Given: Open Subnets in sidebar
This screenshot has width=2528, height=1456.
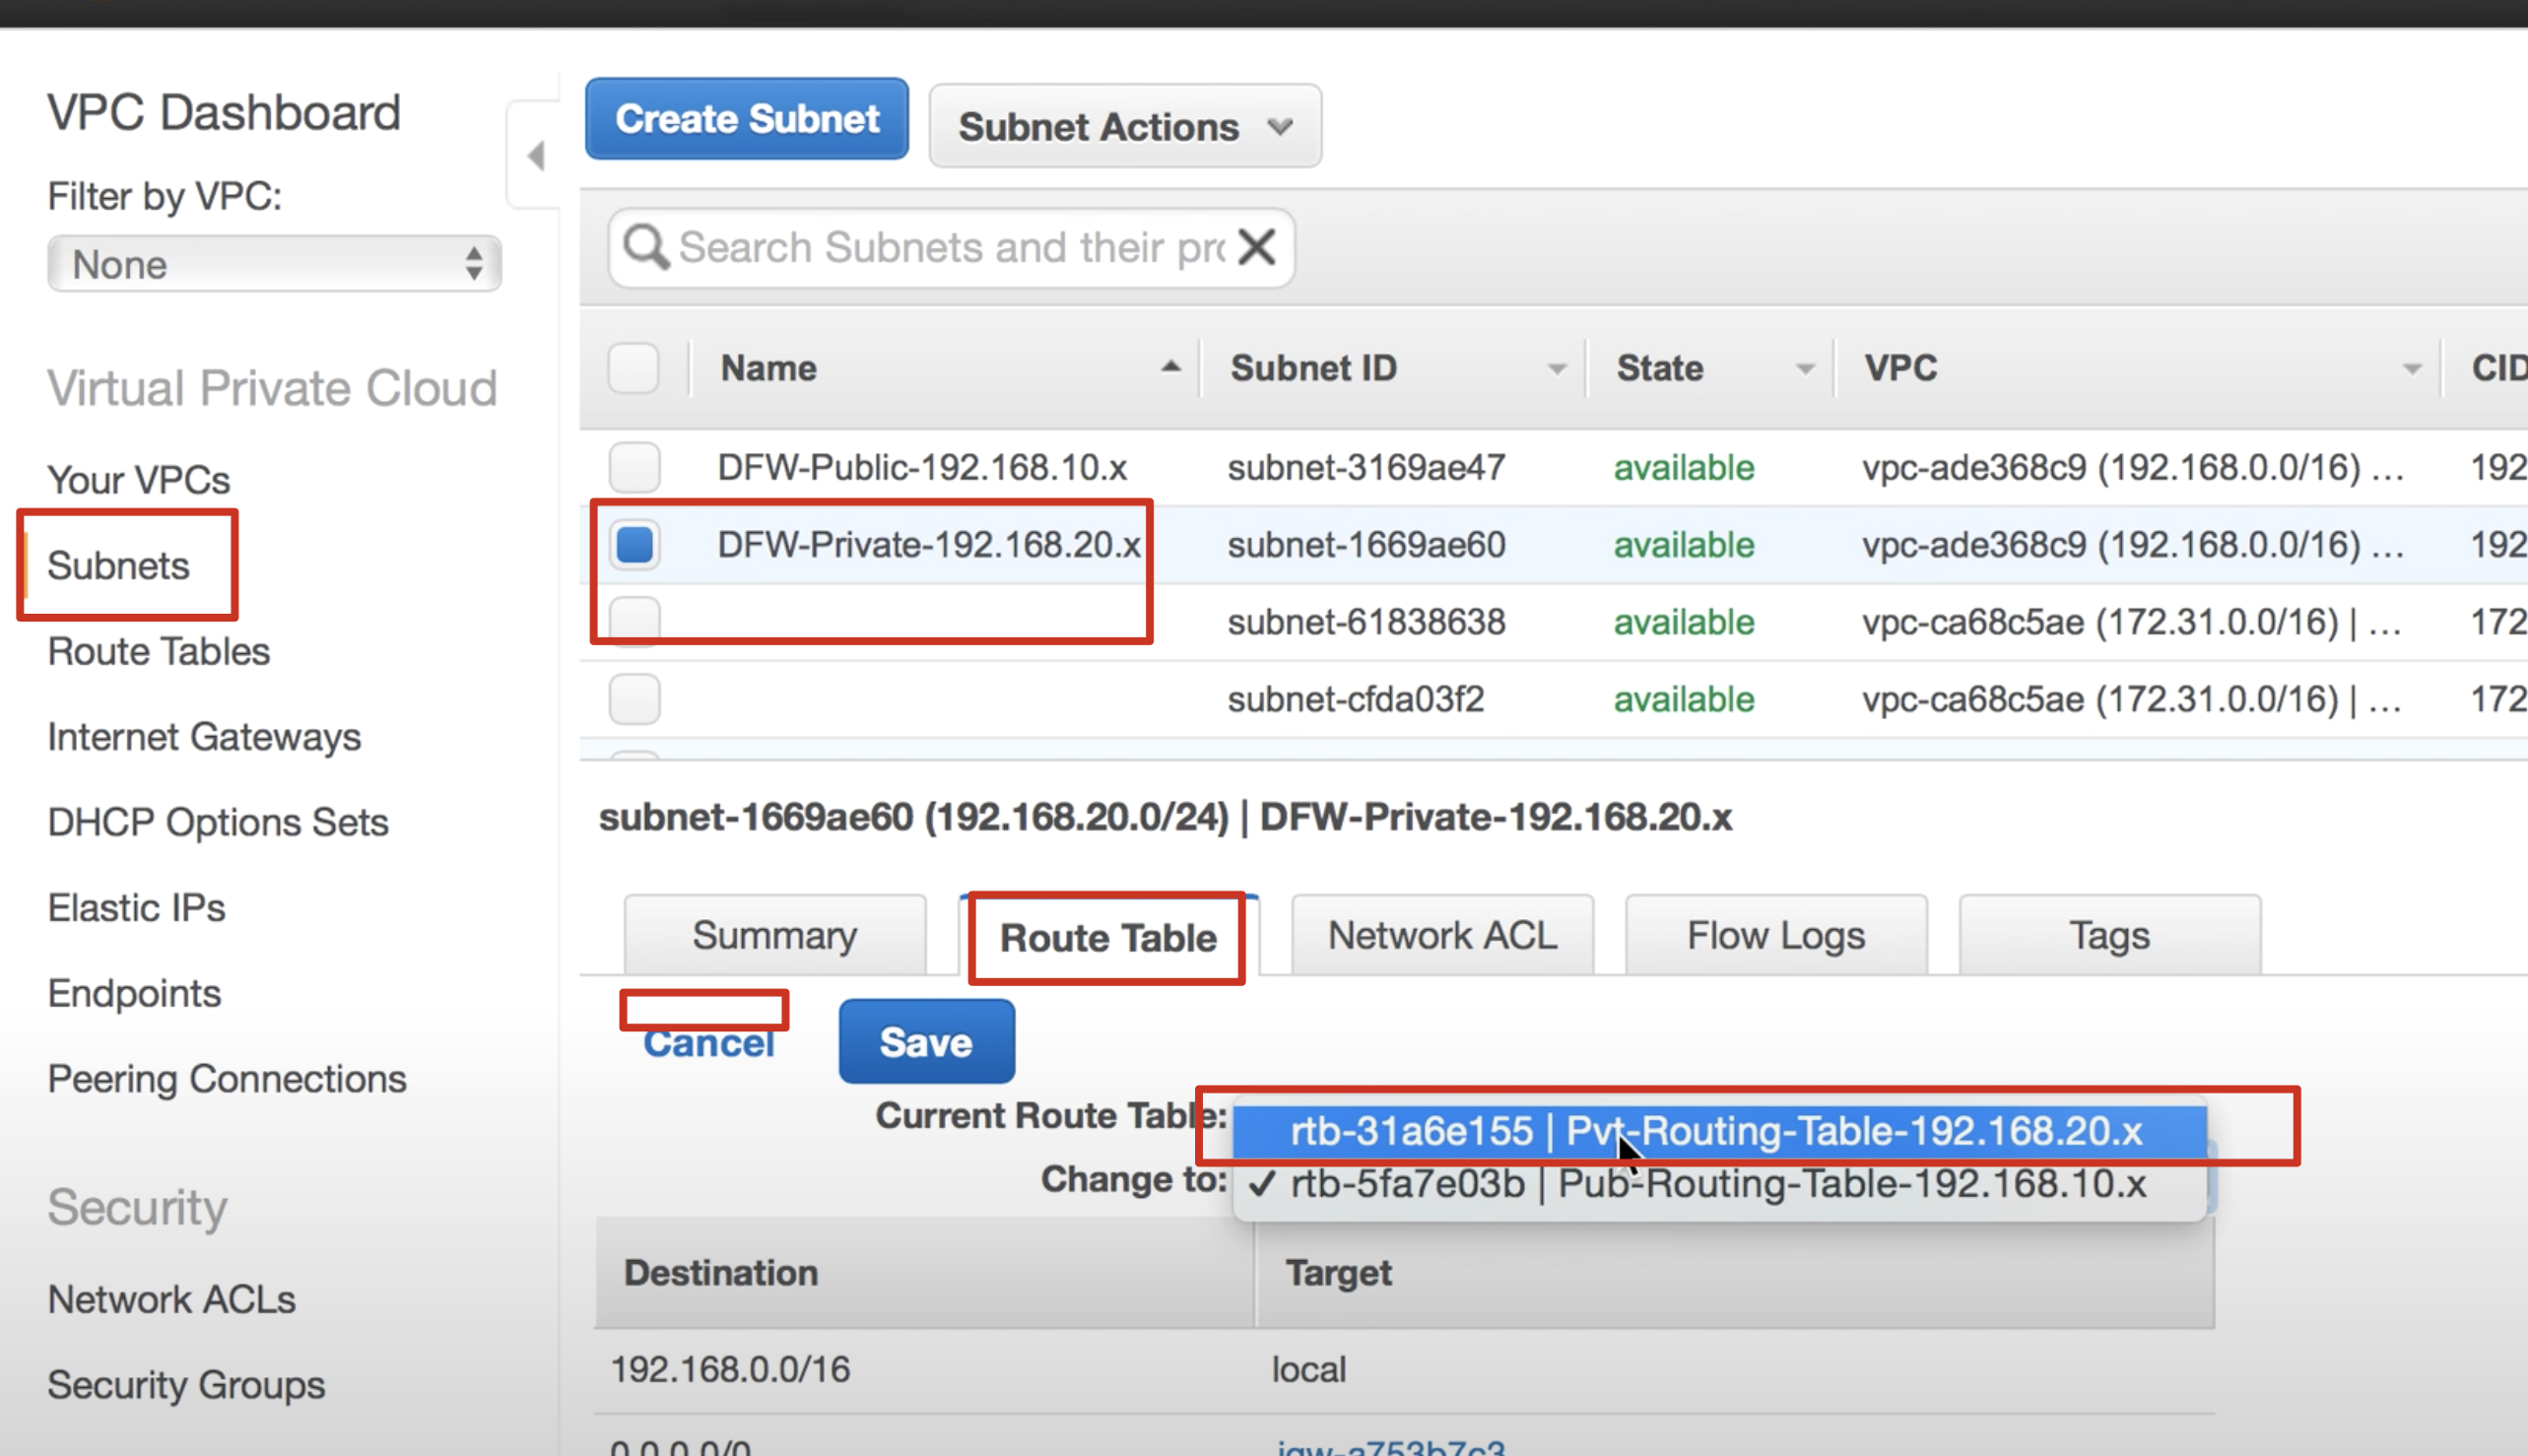Looking at the screenshot, I should coord(118,566).
